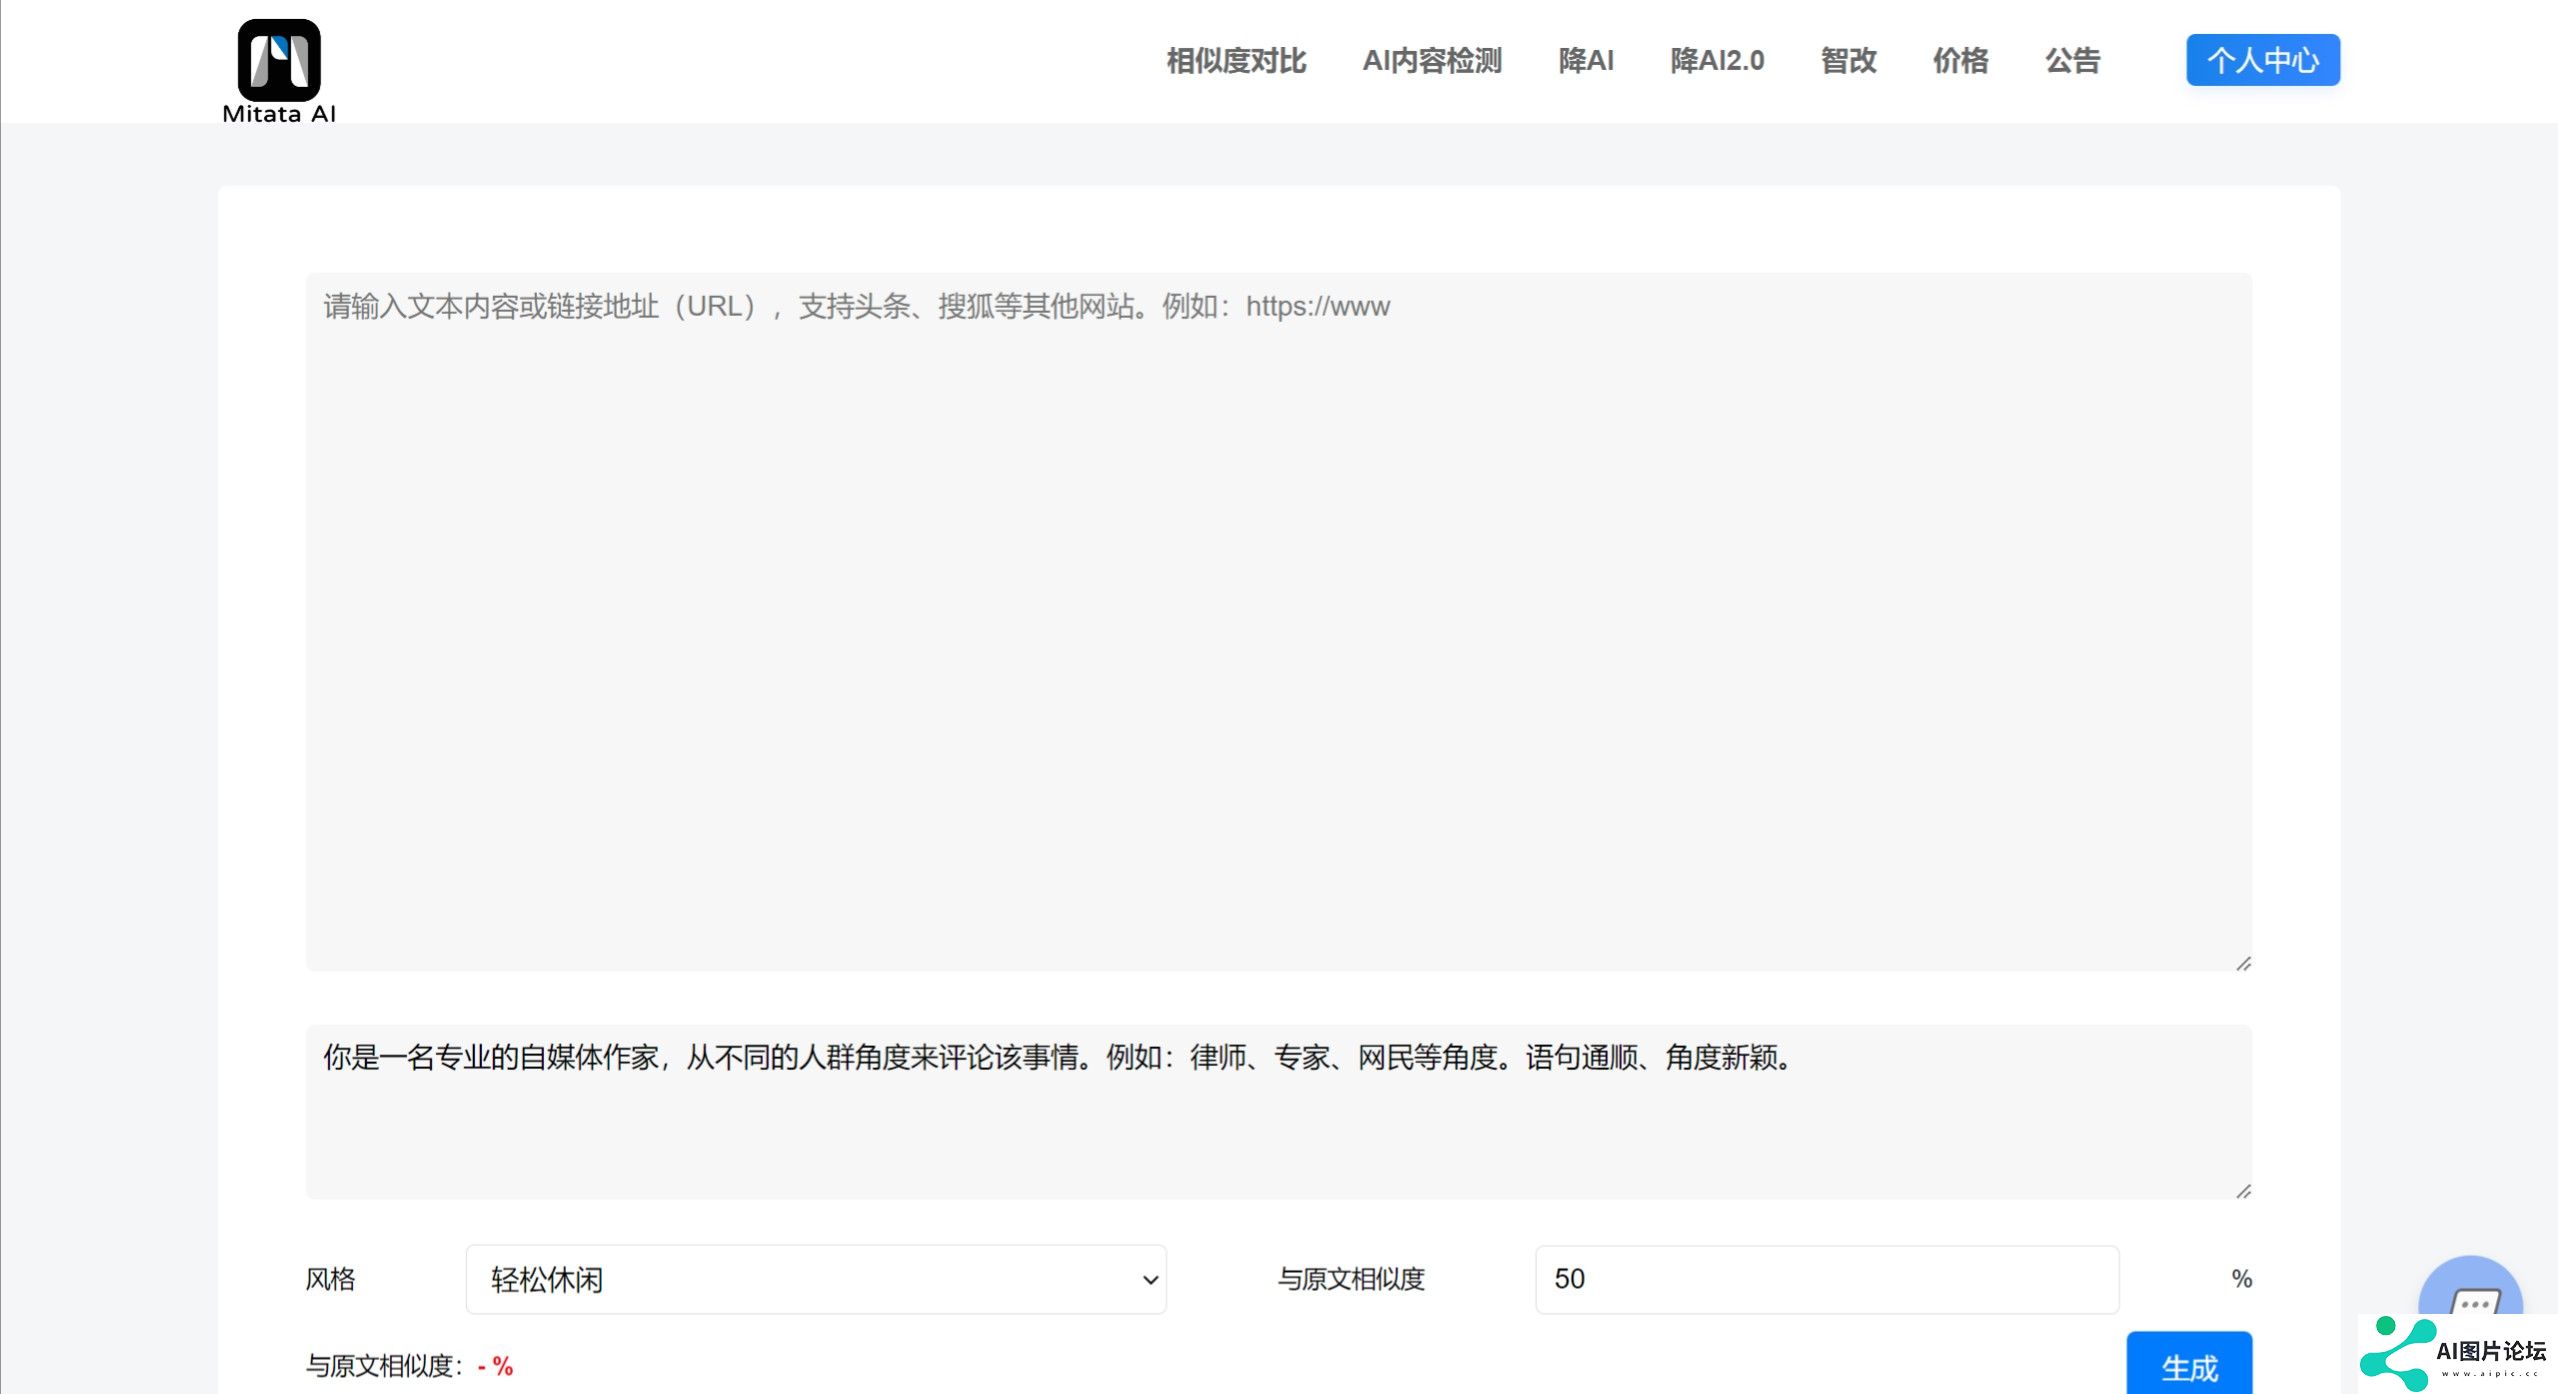2558x1394 pixels.
Task: Open the 降AI2.0 menu item
Action: (1717, 61)
